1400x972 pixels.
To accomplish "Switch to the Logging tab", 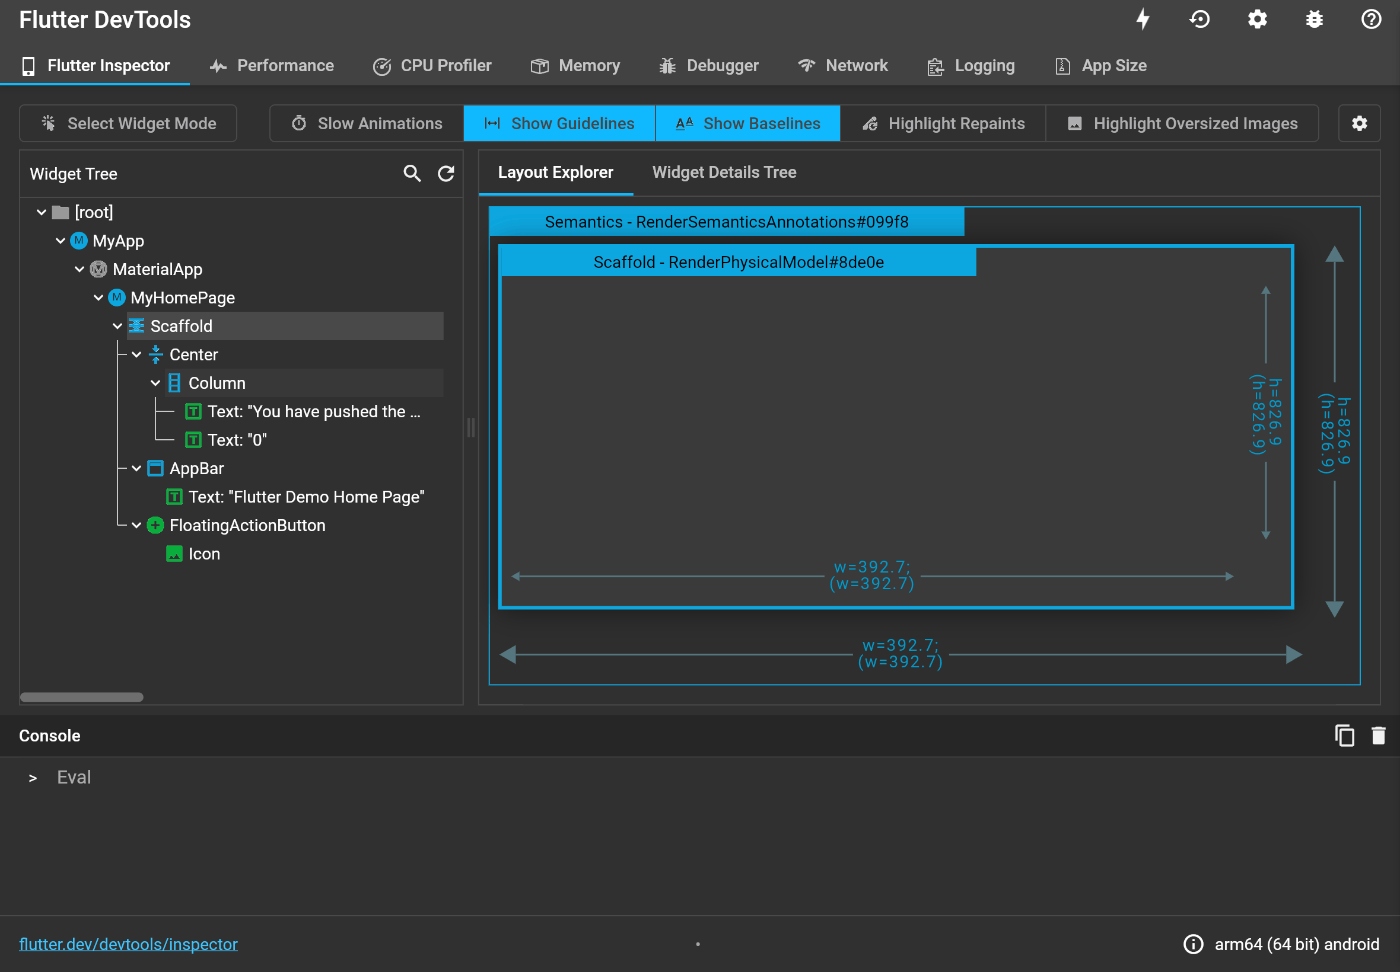I will (x=971, y=65).
